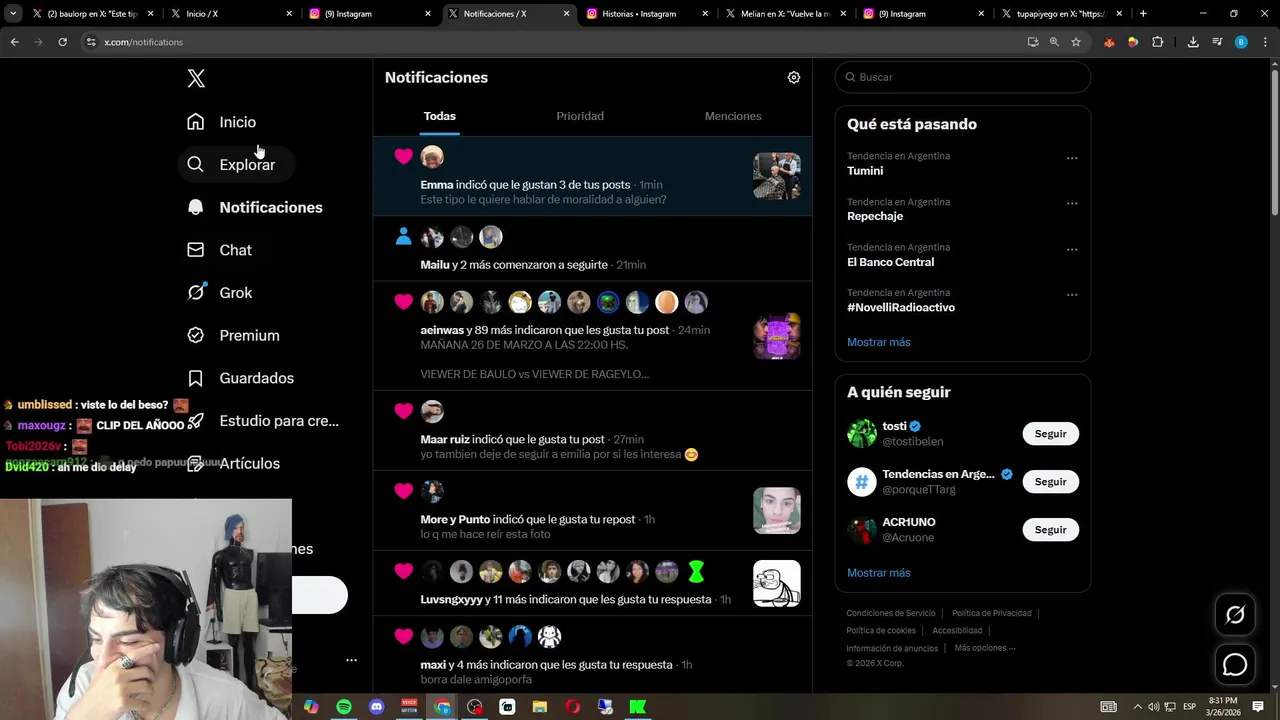
Task: Open #NovelliRadioactivo trend
Action: tap(901, 307)
